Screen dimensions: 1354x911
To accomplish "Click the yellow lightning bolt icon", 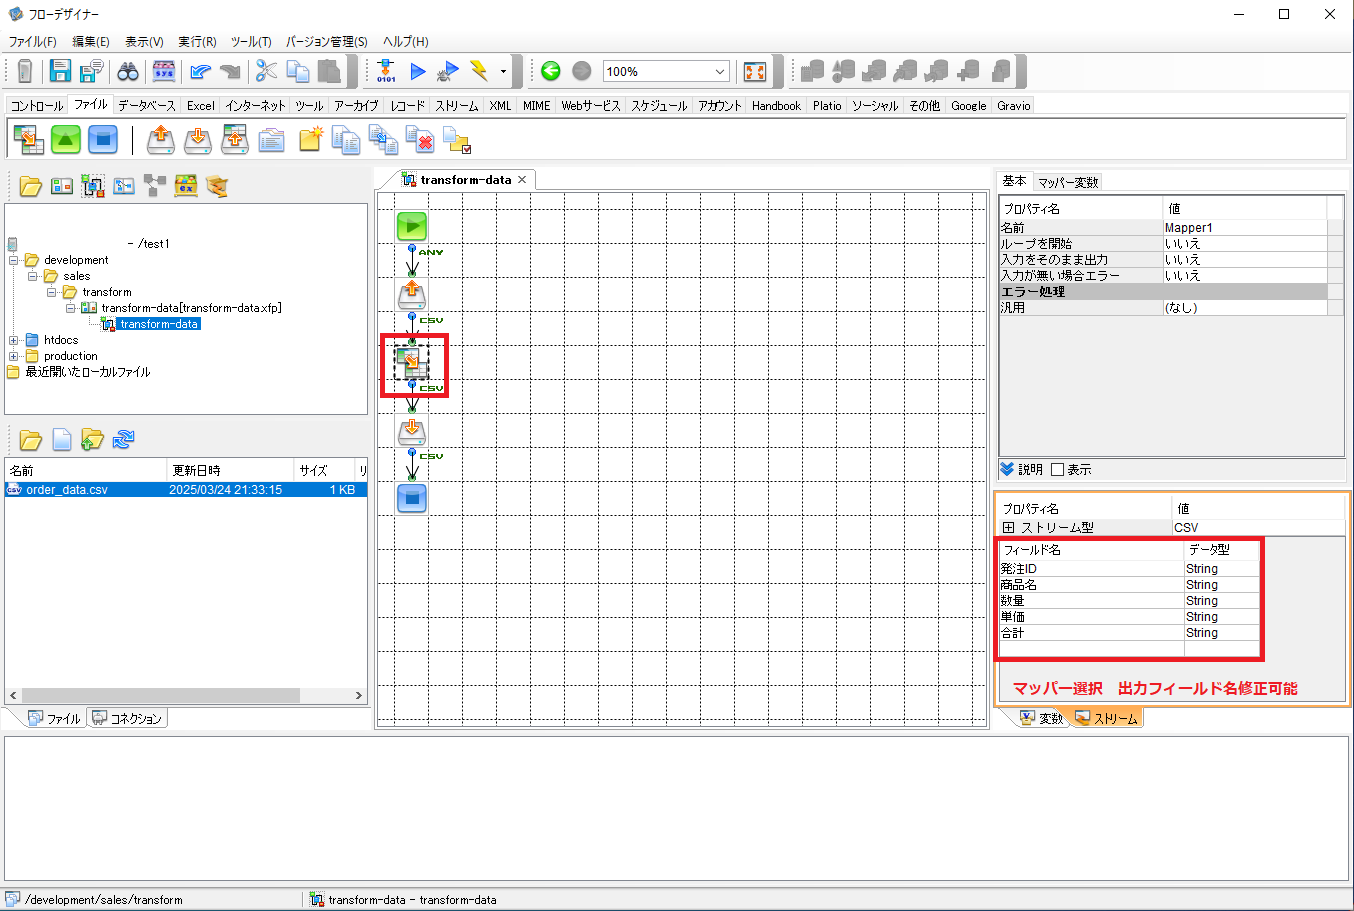I will [479, 71].
